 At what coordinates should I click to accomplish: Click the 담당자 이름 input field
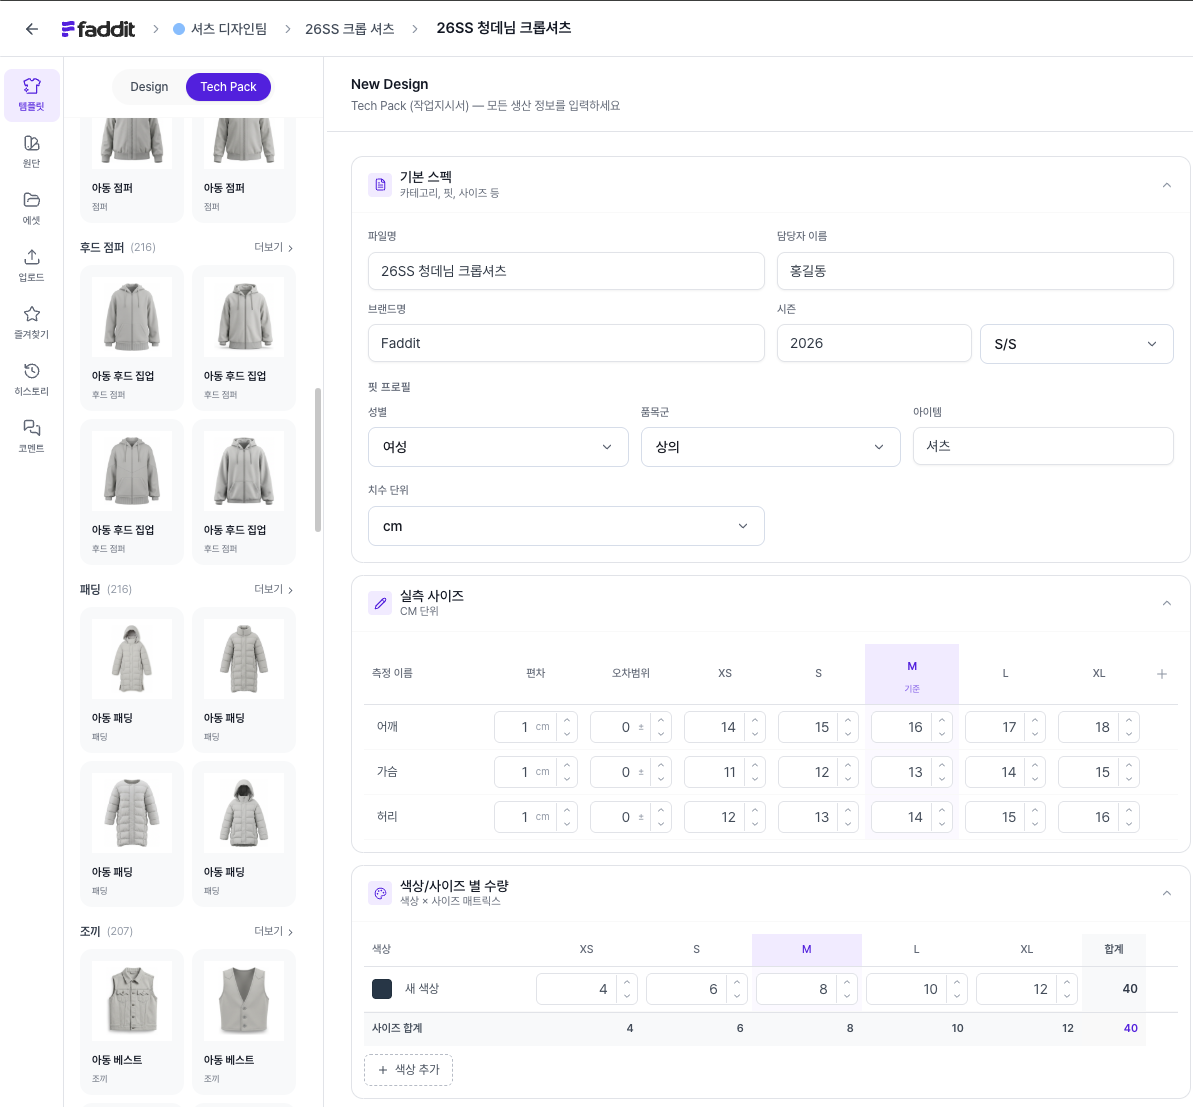coord(975,271)
